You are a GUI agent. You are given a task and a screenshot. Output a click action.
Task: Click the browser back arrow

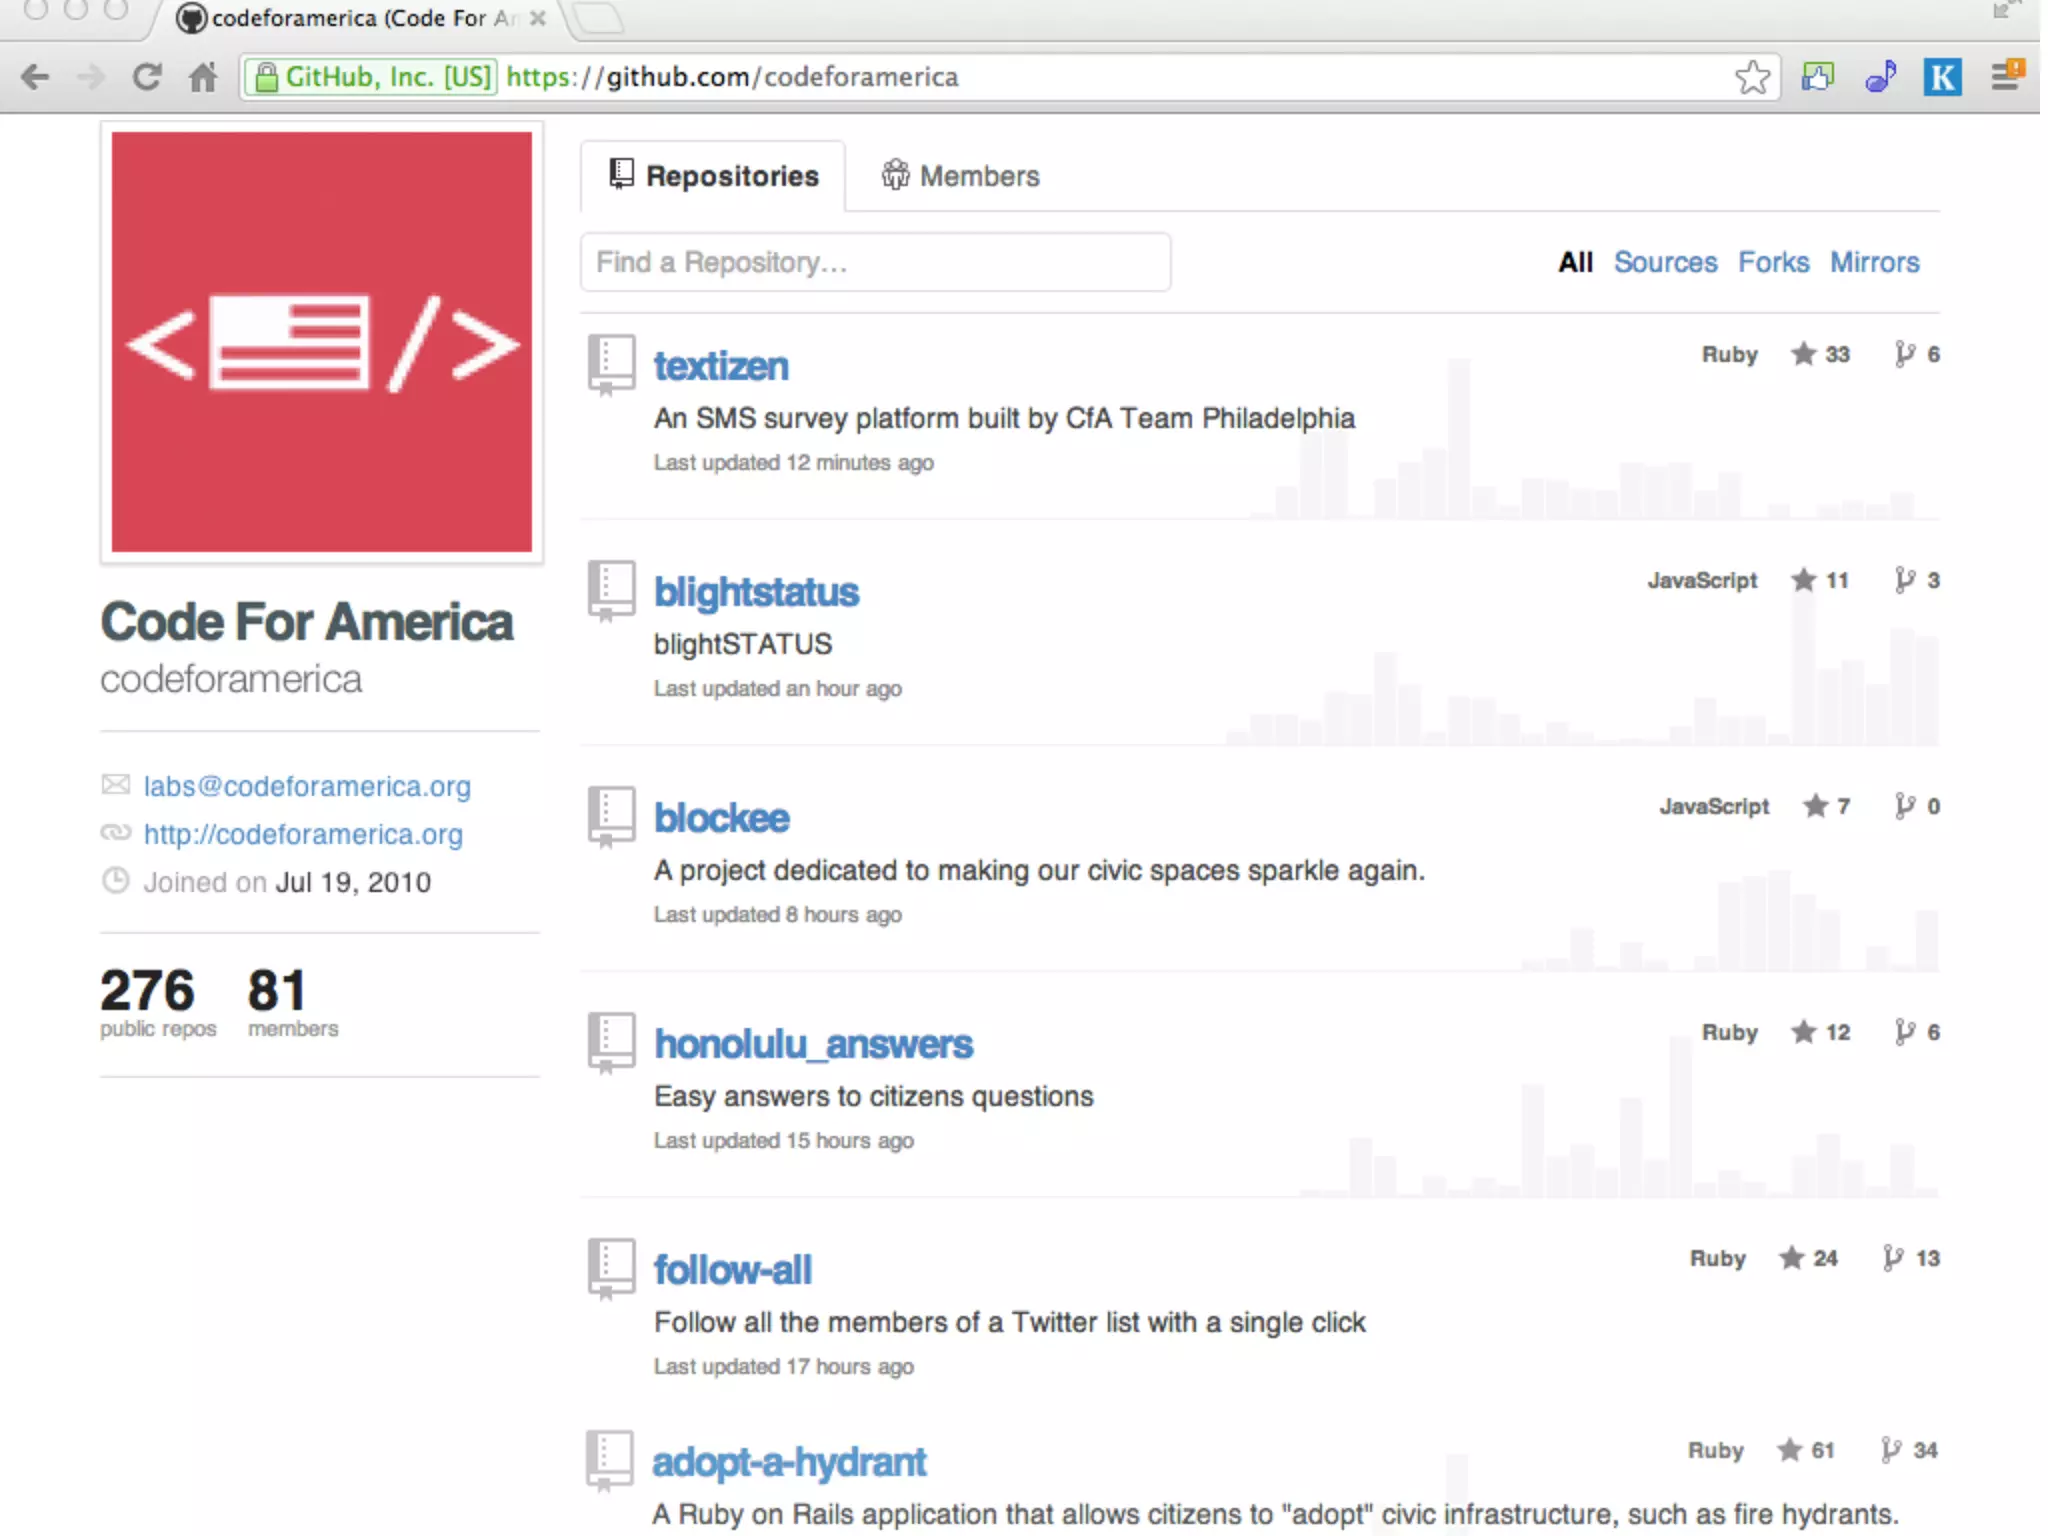35,77
